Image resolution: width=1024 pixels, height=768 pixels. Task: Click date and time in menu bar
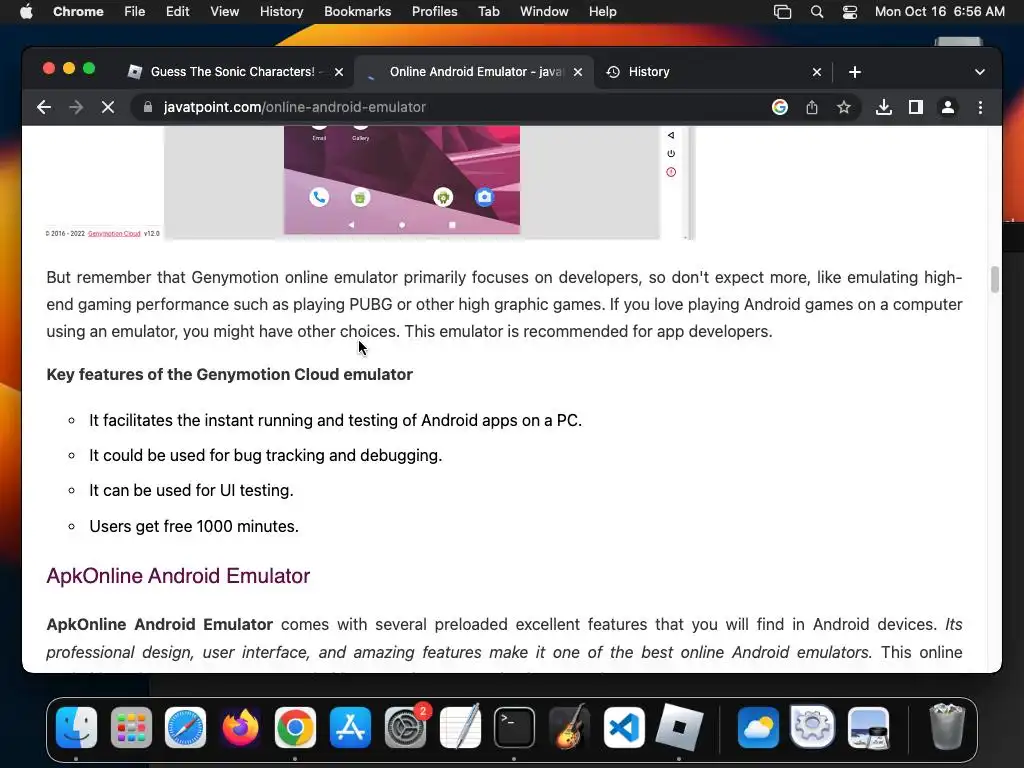coord(940,11)
